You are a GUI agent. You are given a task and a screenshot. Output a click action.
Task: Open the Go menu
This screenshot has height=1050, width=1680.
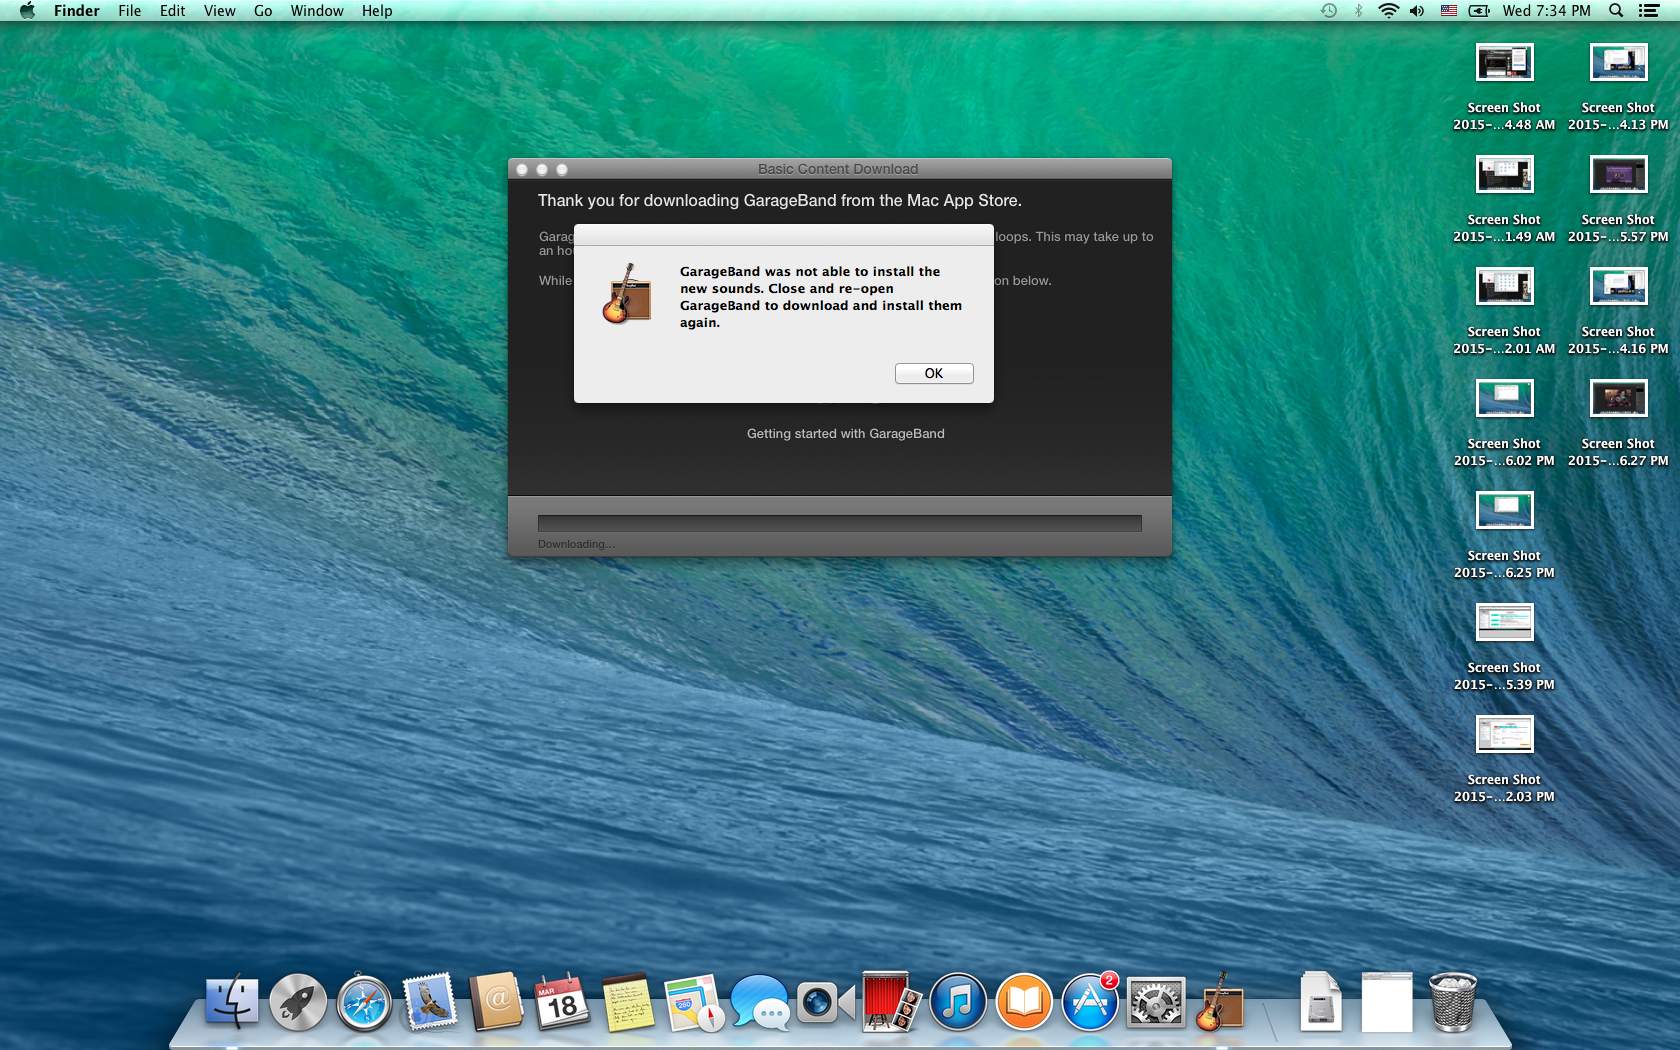(263, 11)
